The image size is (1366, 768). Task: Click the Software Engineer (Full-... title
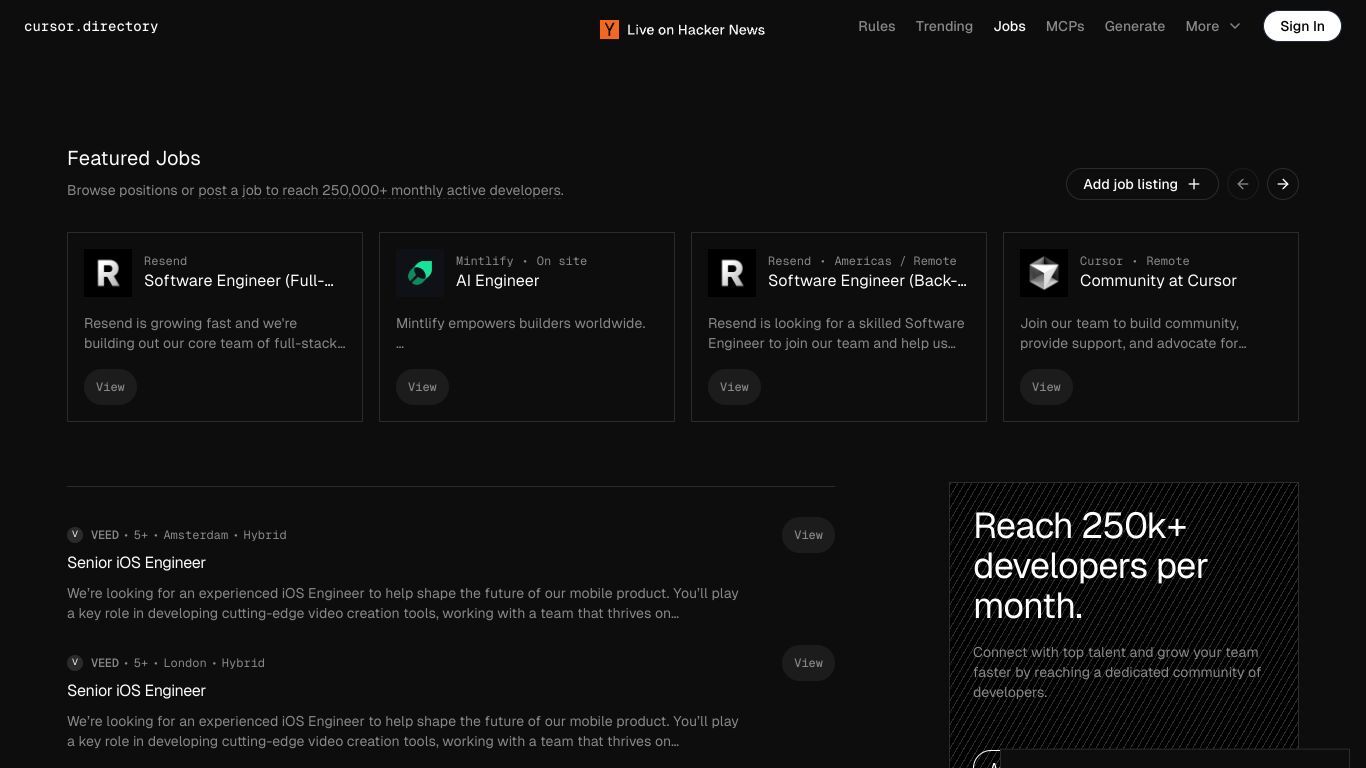[239, 281]
